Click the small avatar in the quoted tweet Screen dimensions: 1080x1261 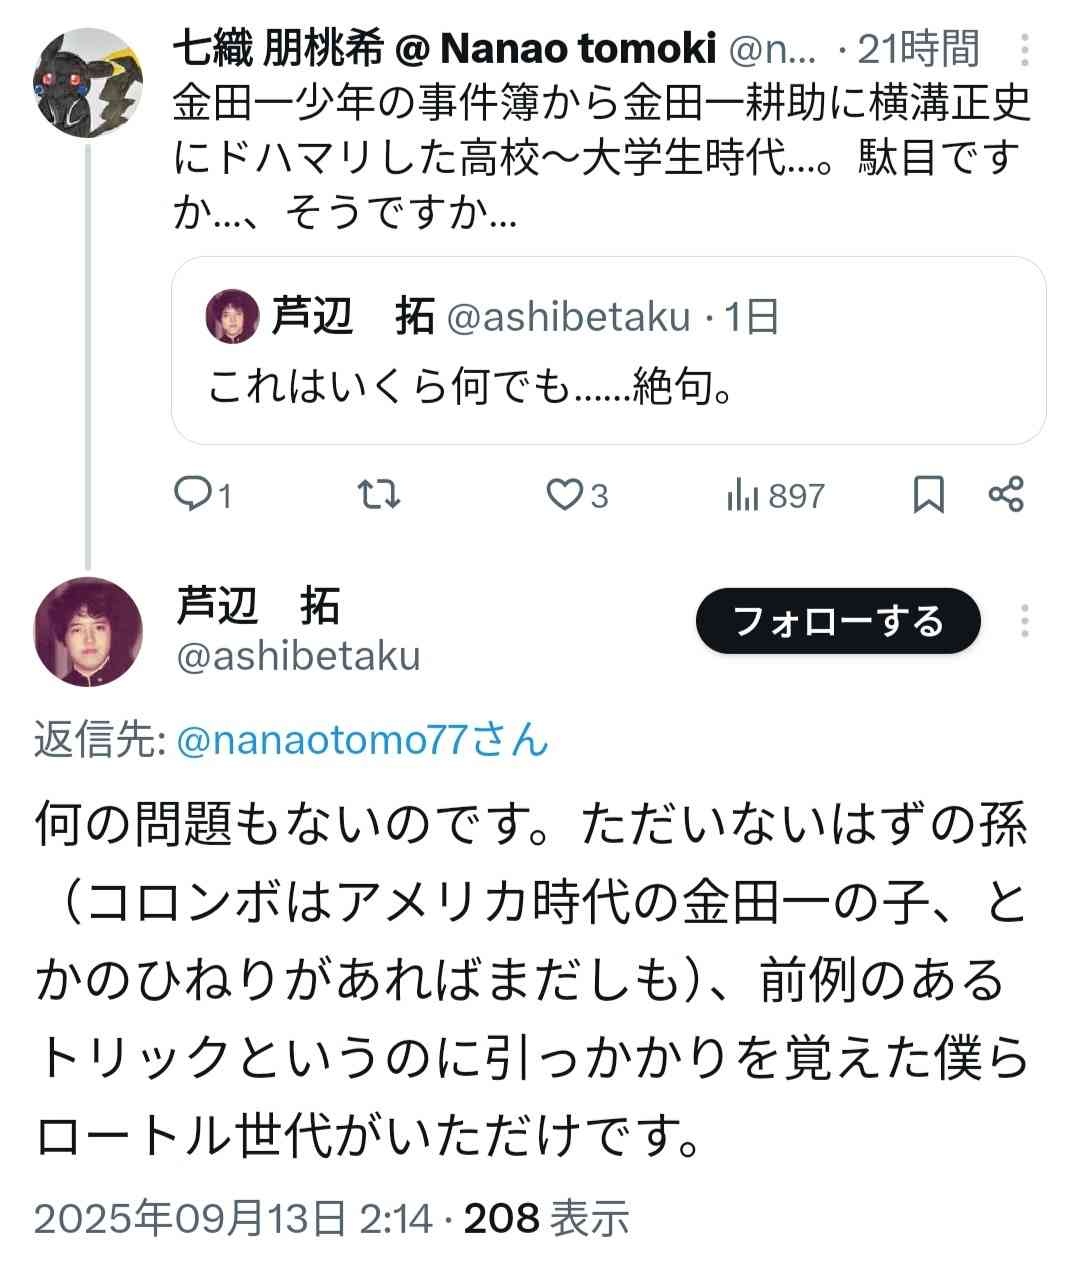click(x=232, y=316)
